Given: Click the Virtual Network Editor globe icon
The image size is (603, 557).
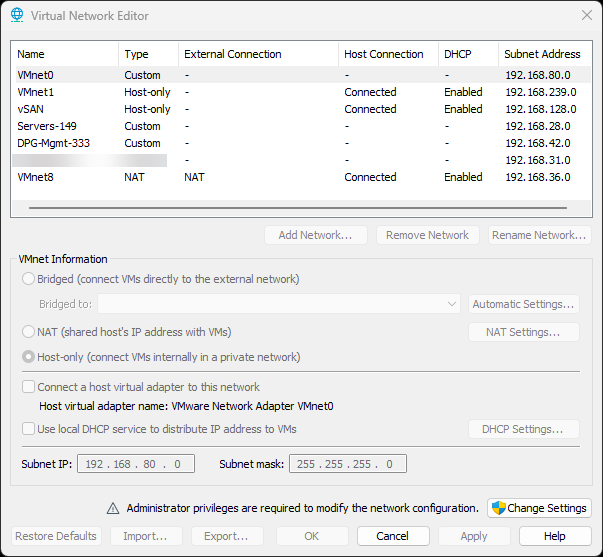Looking at the screenshot, I should (x=17, y=15).
